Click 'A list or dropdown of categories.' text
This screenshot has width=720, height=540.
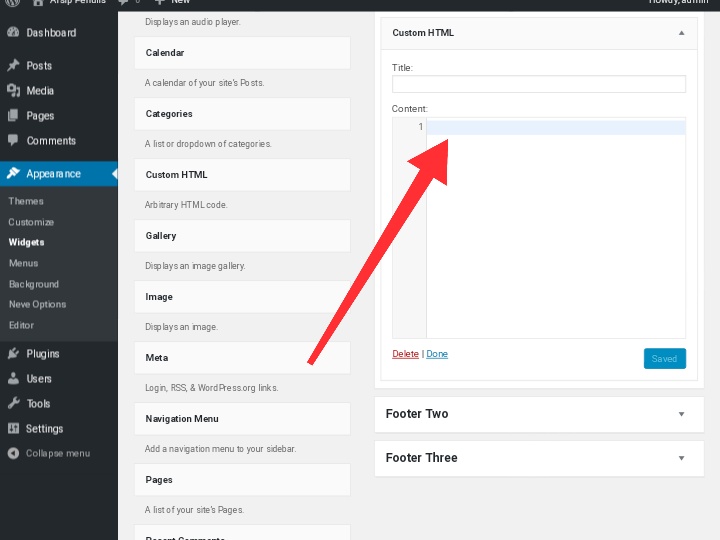(208, 144)
